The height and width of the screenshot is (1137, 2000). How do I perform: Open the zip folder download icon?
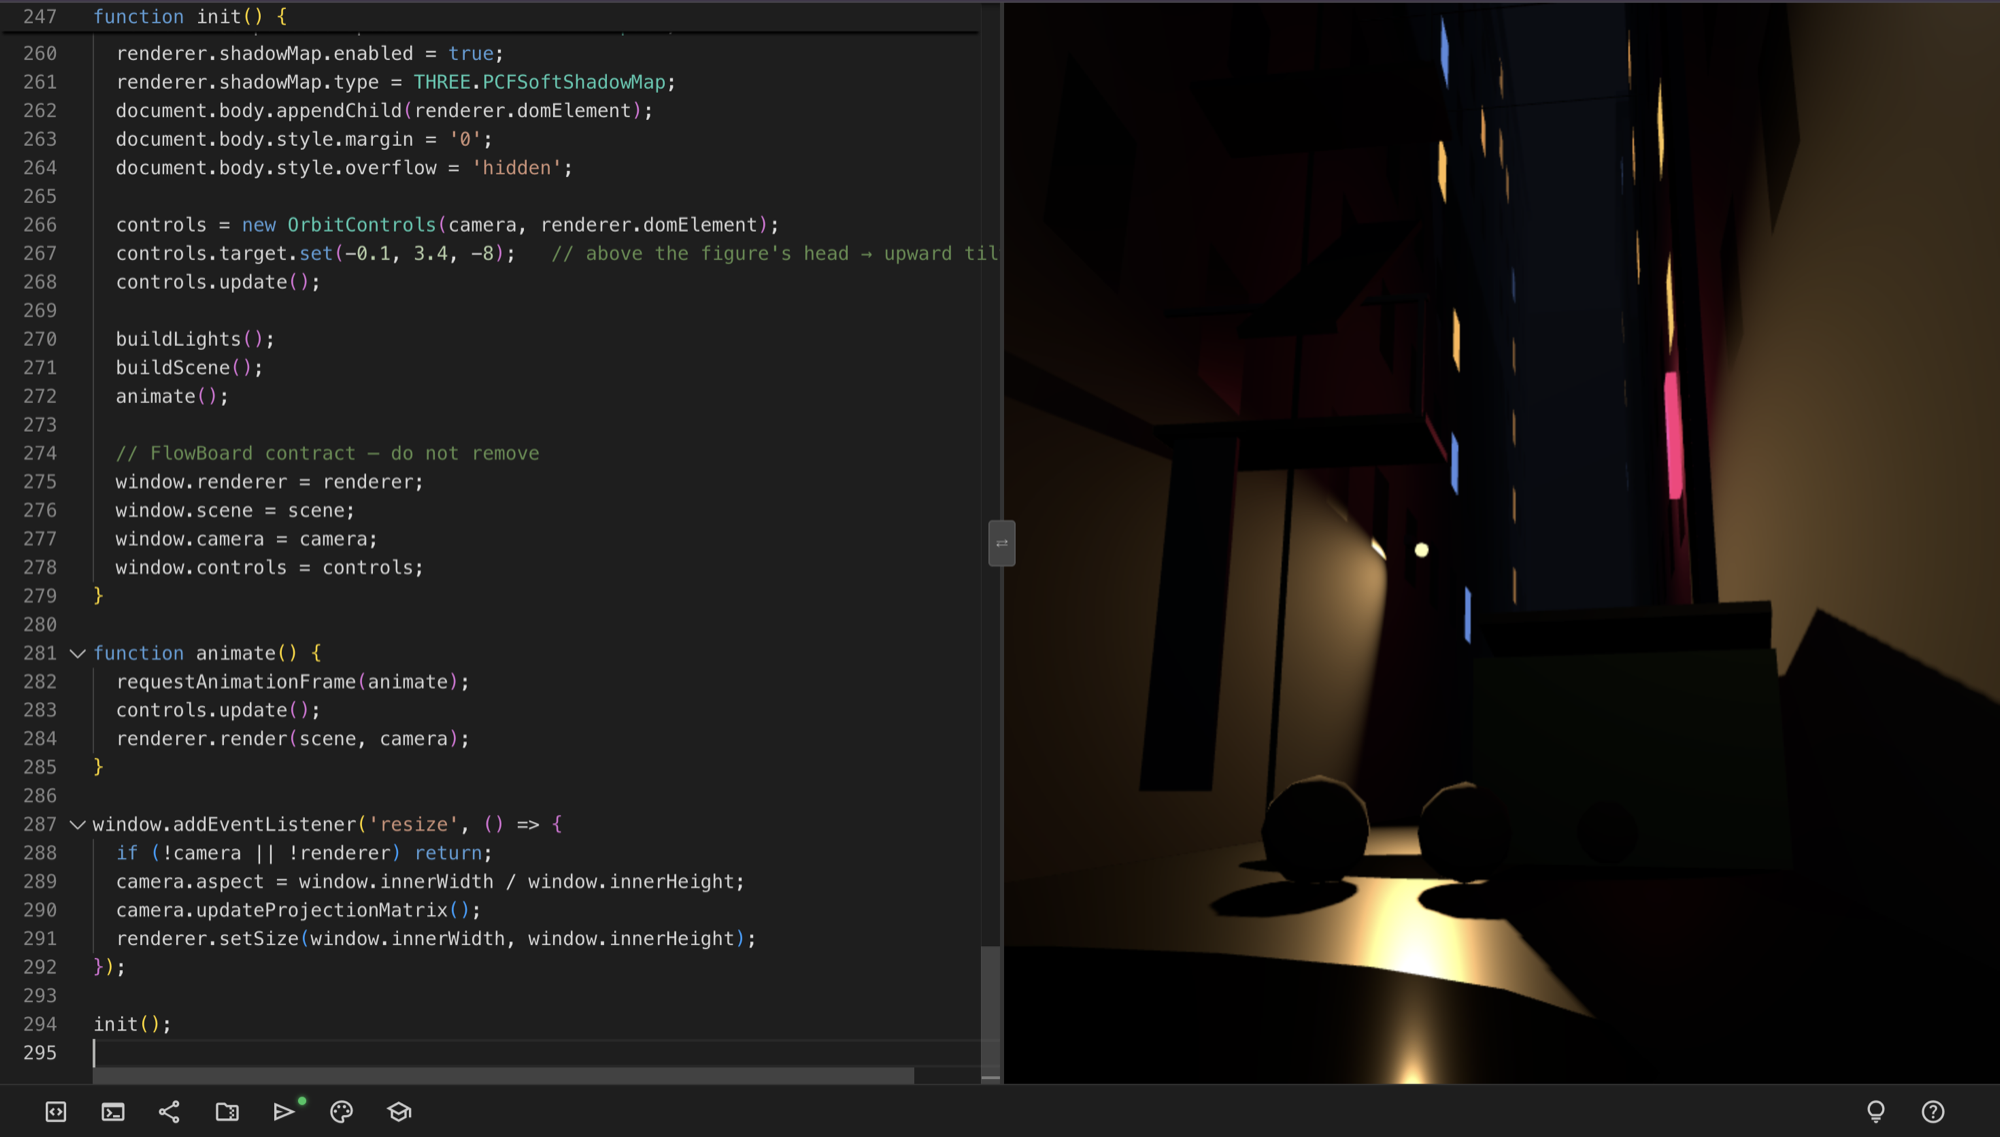[x=227, y=1112]
